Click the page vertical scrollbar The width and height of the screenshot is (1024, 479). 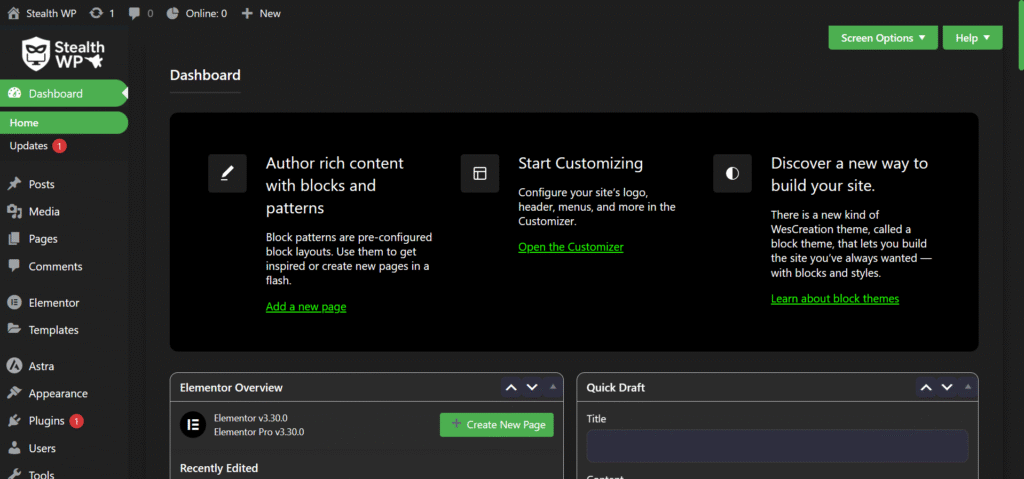click(1021, 33)
